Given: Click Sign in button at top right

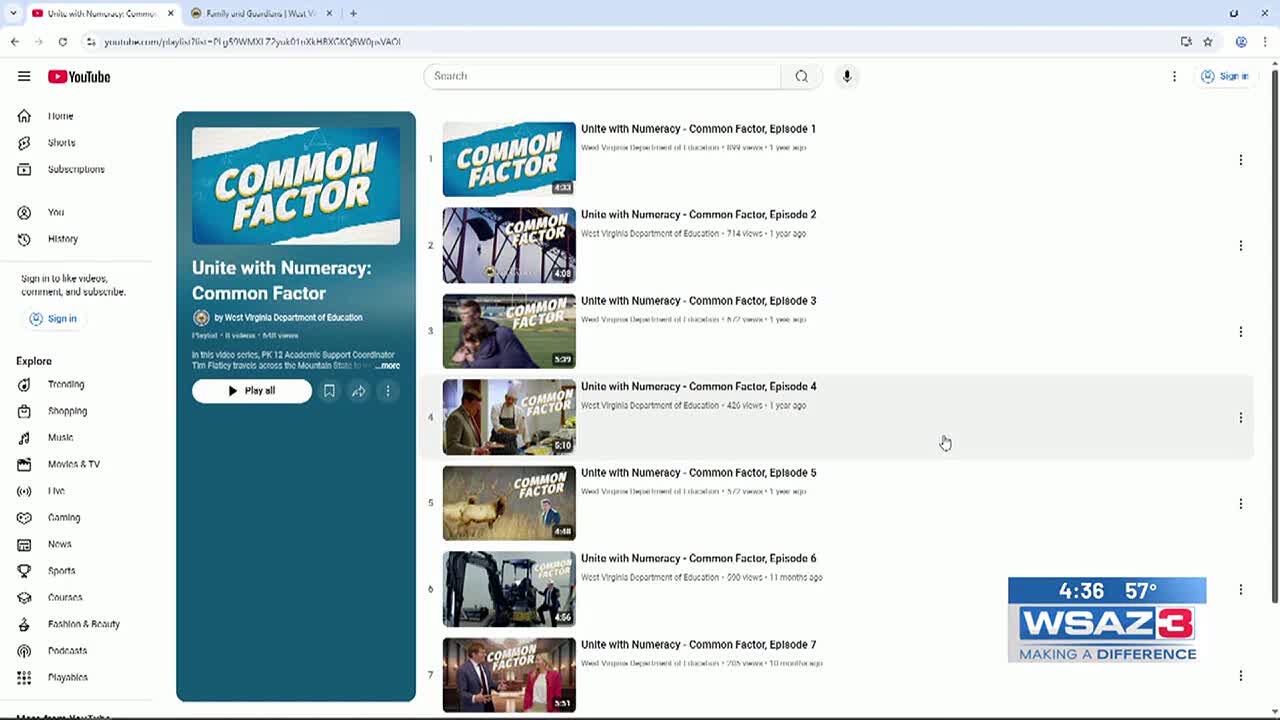Looking at the screenshot, I should click(1225, 76).
